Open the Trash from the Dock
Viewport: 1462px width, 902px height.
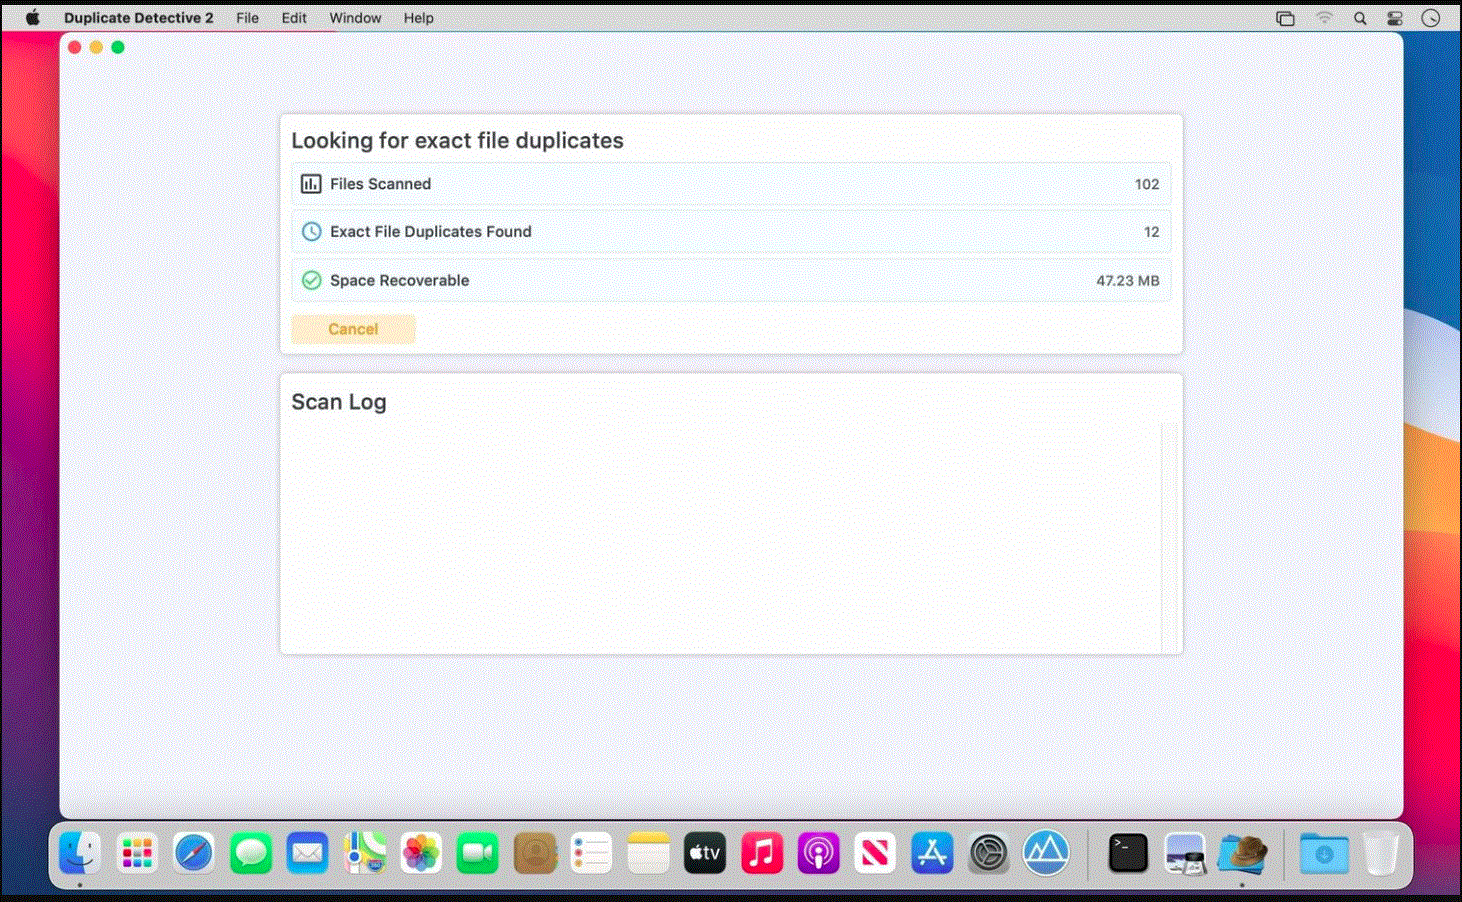pyautogui.click(x=1381, y=854)
